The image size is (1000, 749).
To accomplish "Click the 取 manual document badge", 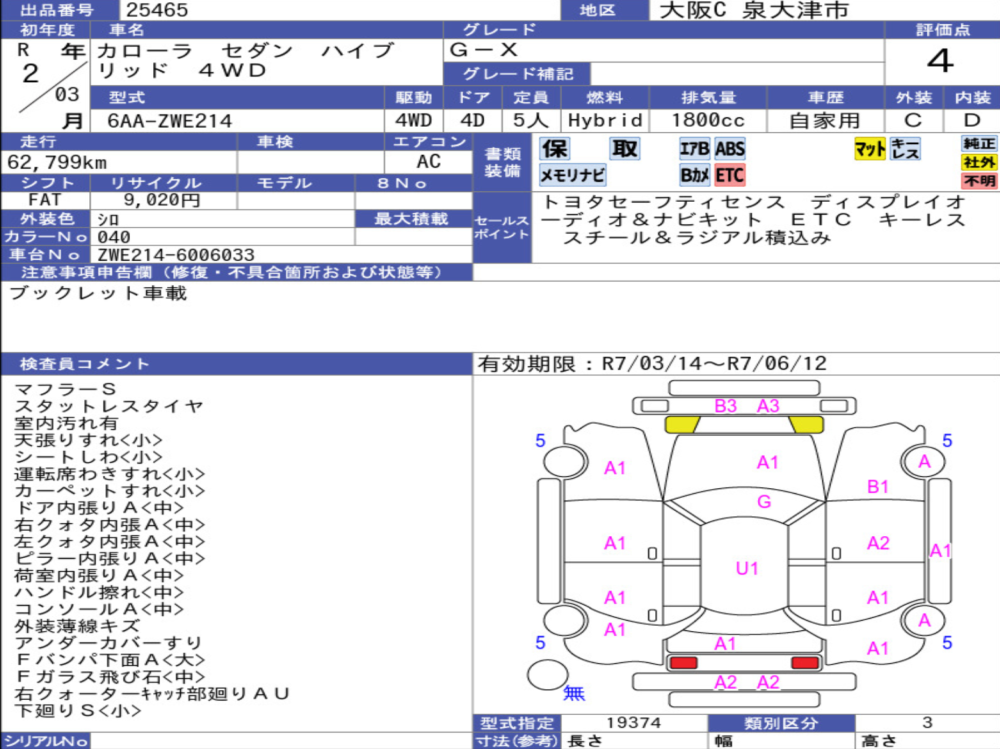I will [625, 149].
